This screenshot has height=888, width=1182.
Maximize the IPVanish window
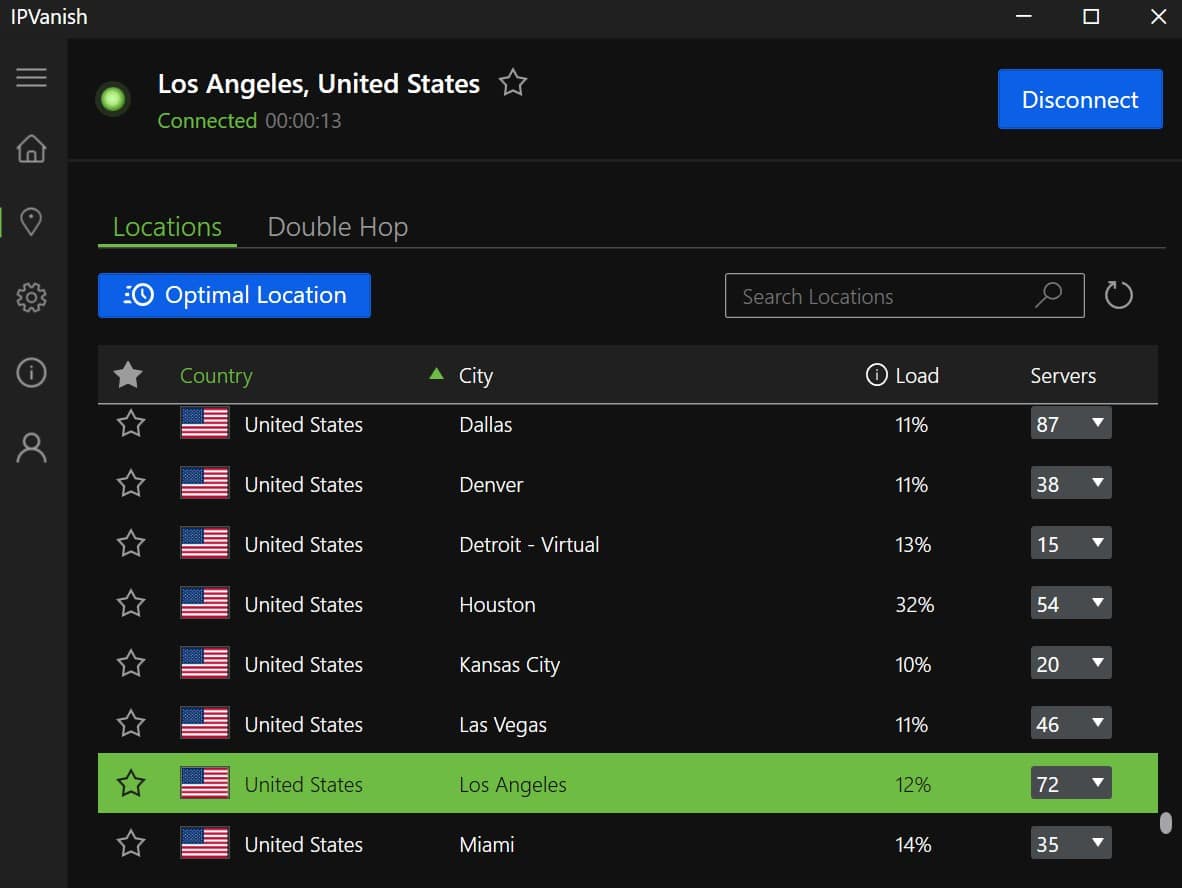[x=1091, y=17]
